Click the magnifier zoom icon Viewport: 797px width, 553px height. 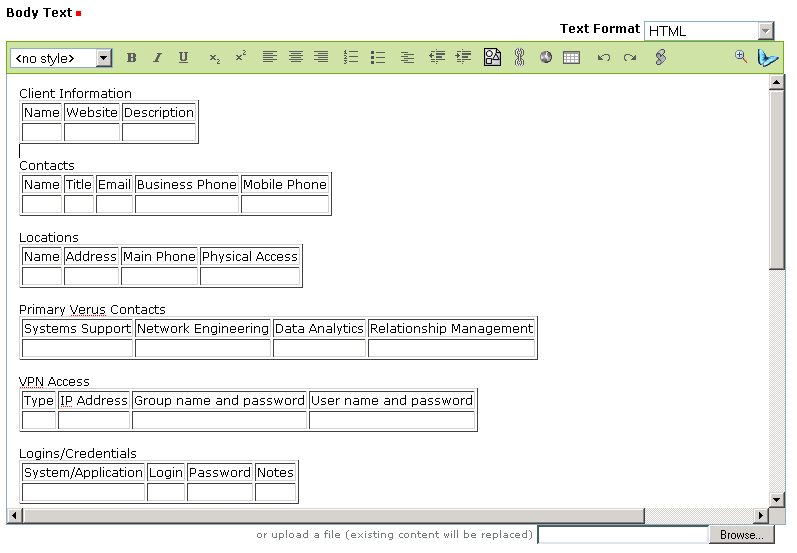(x=741, y=57)
